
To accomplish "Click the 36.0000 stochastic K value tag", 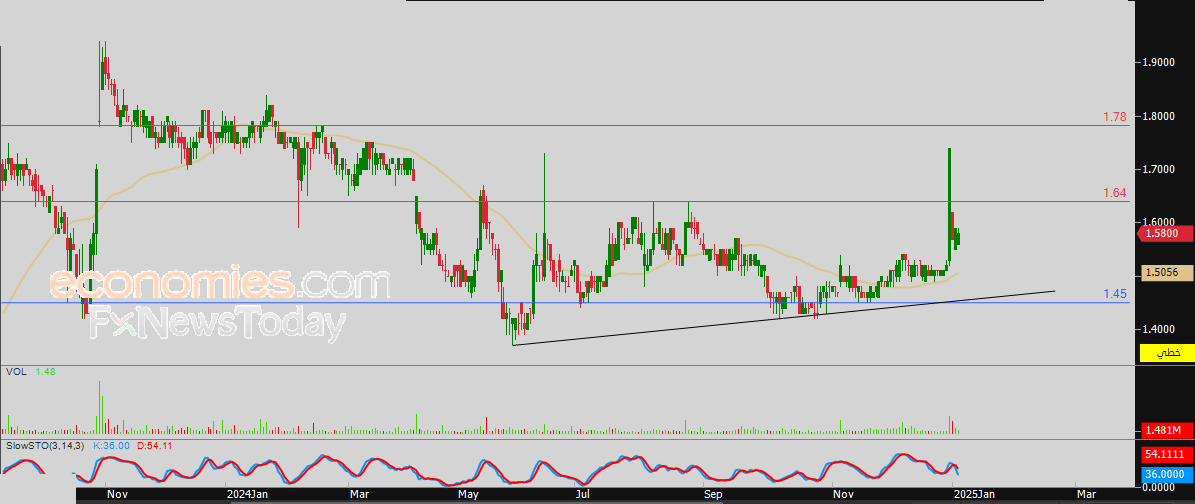I will coord(1166,474).
